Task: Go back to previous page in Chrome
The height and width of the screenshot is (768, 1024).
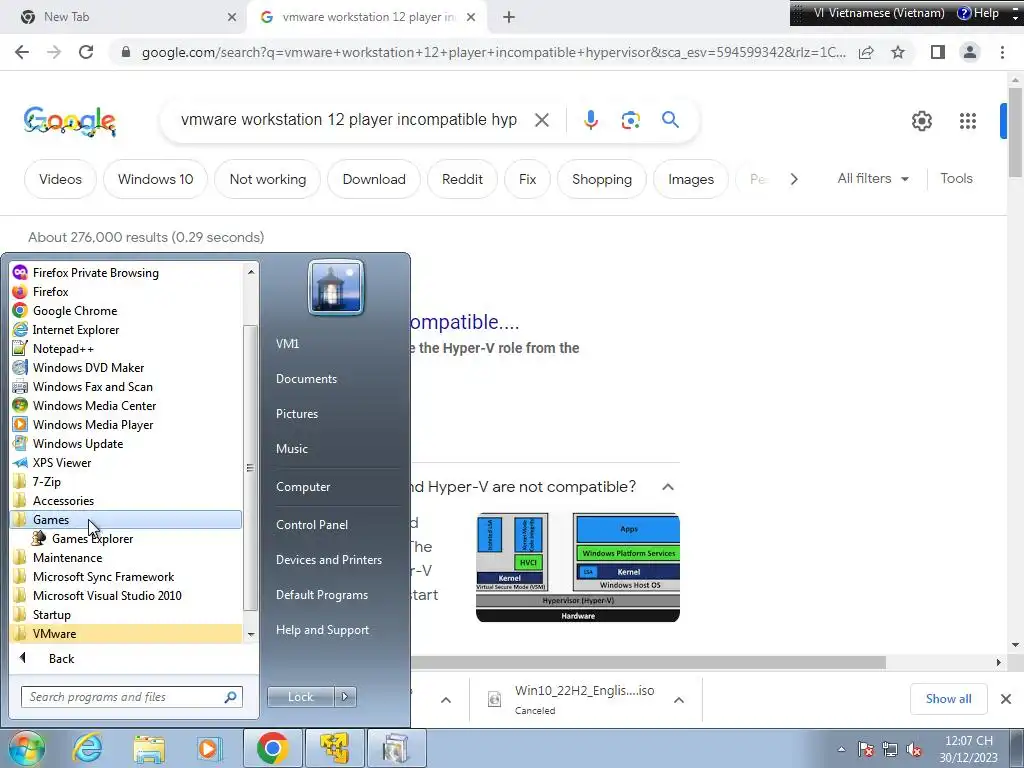Action: (x=22, y=52)
